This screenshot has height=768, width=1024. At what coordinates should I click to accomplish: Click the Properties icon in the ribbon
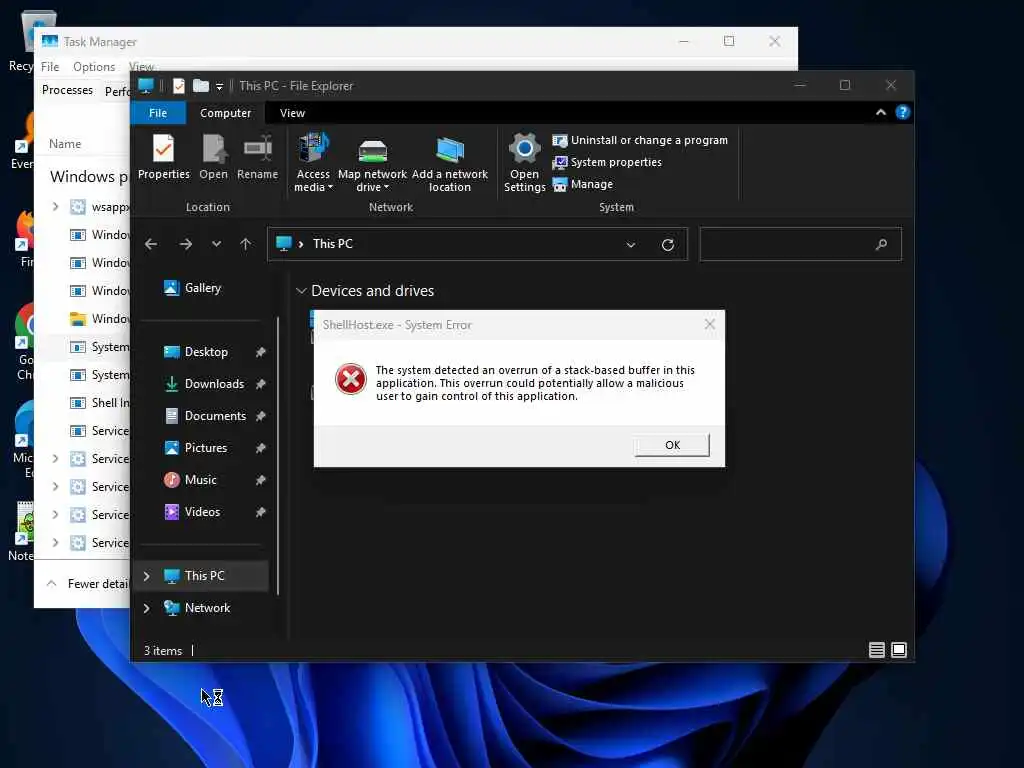[163, 157]
